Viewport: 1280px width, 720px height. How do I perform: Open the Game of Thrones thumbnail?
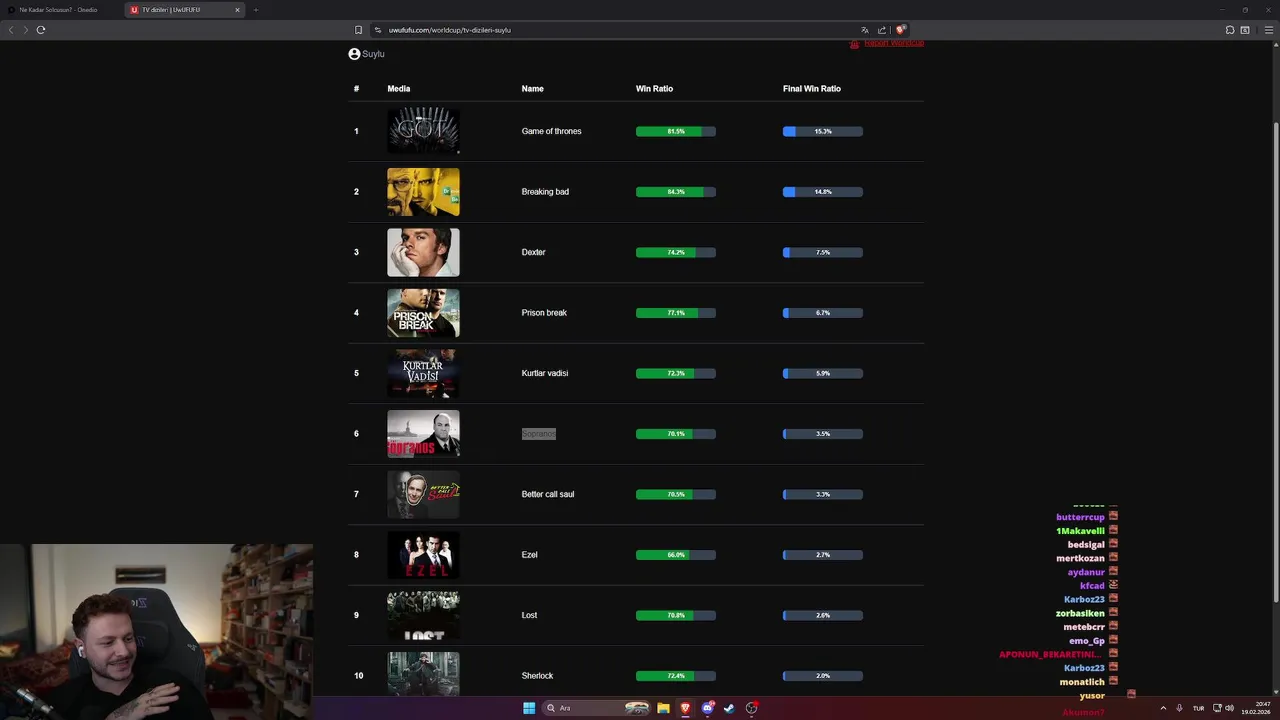[423, 131]
